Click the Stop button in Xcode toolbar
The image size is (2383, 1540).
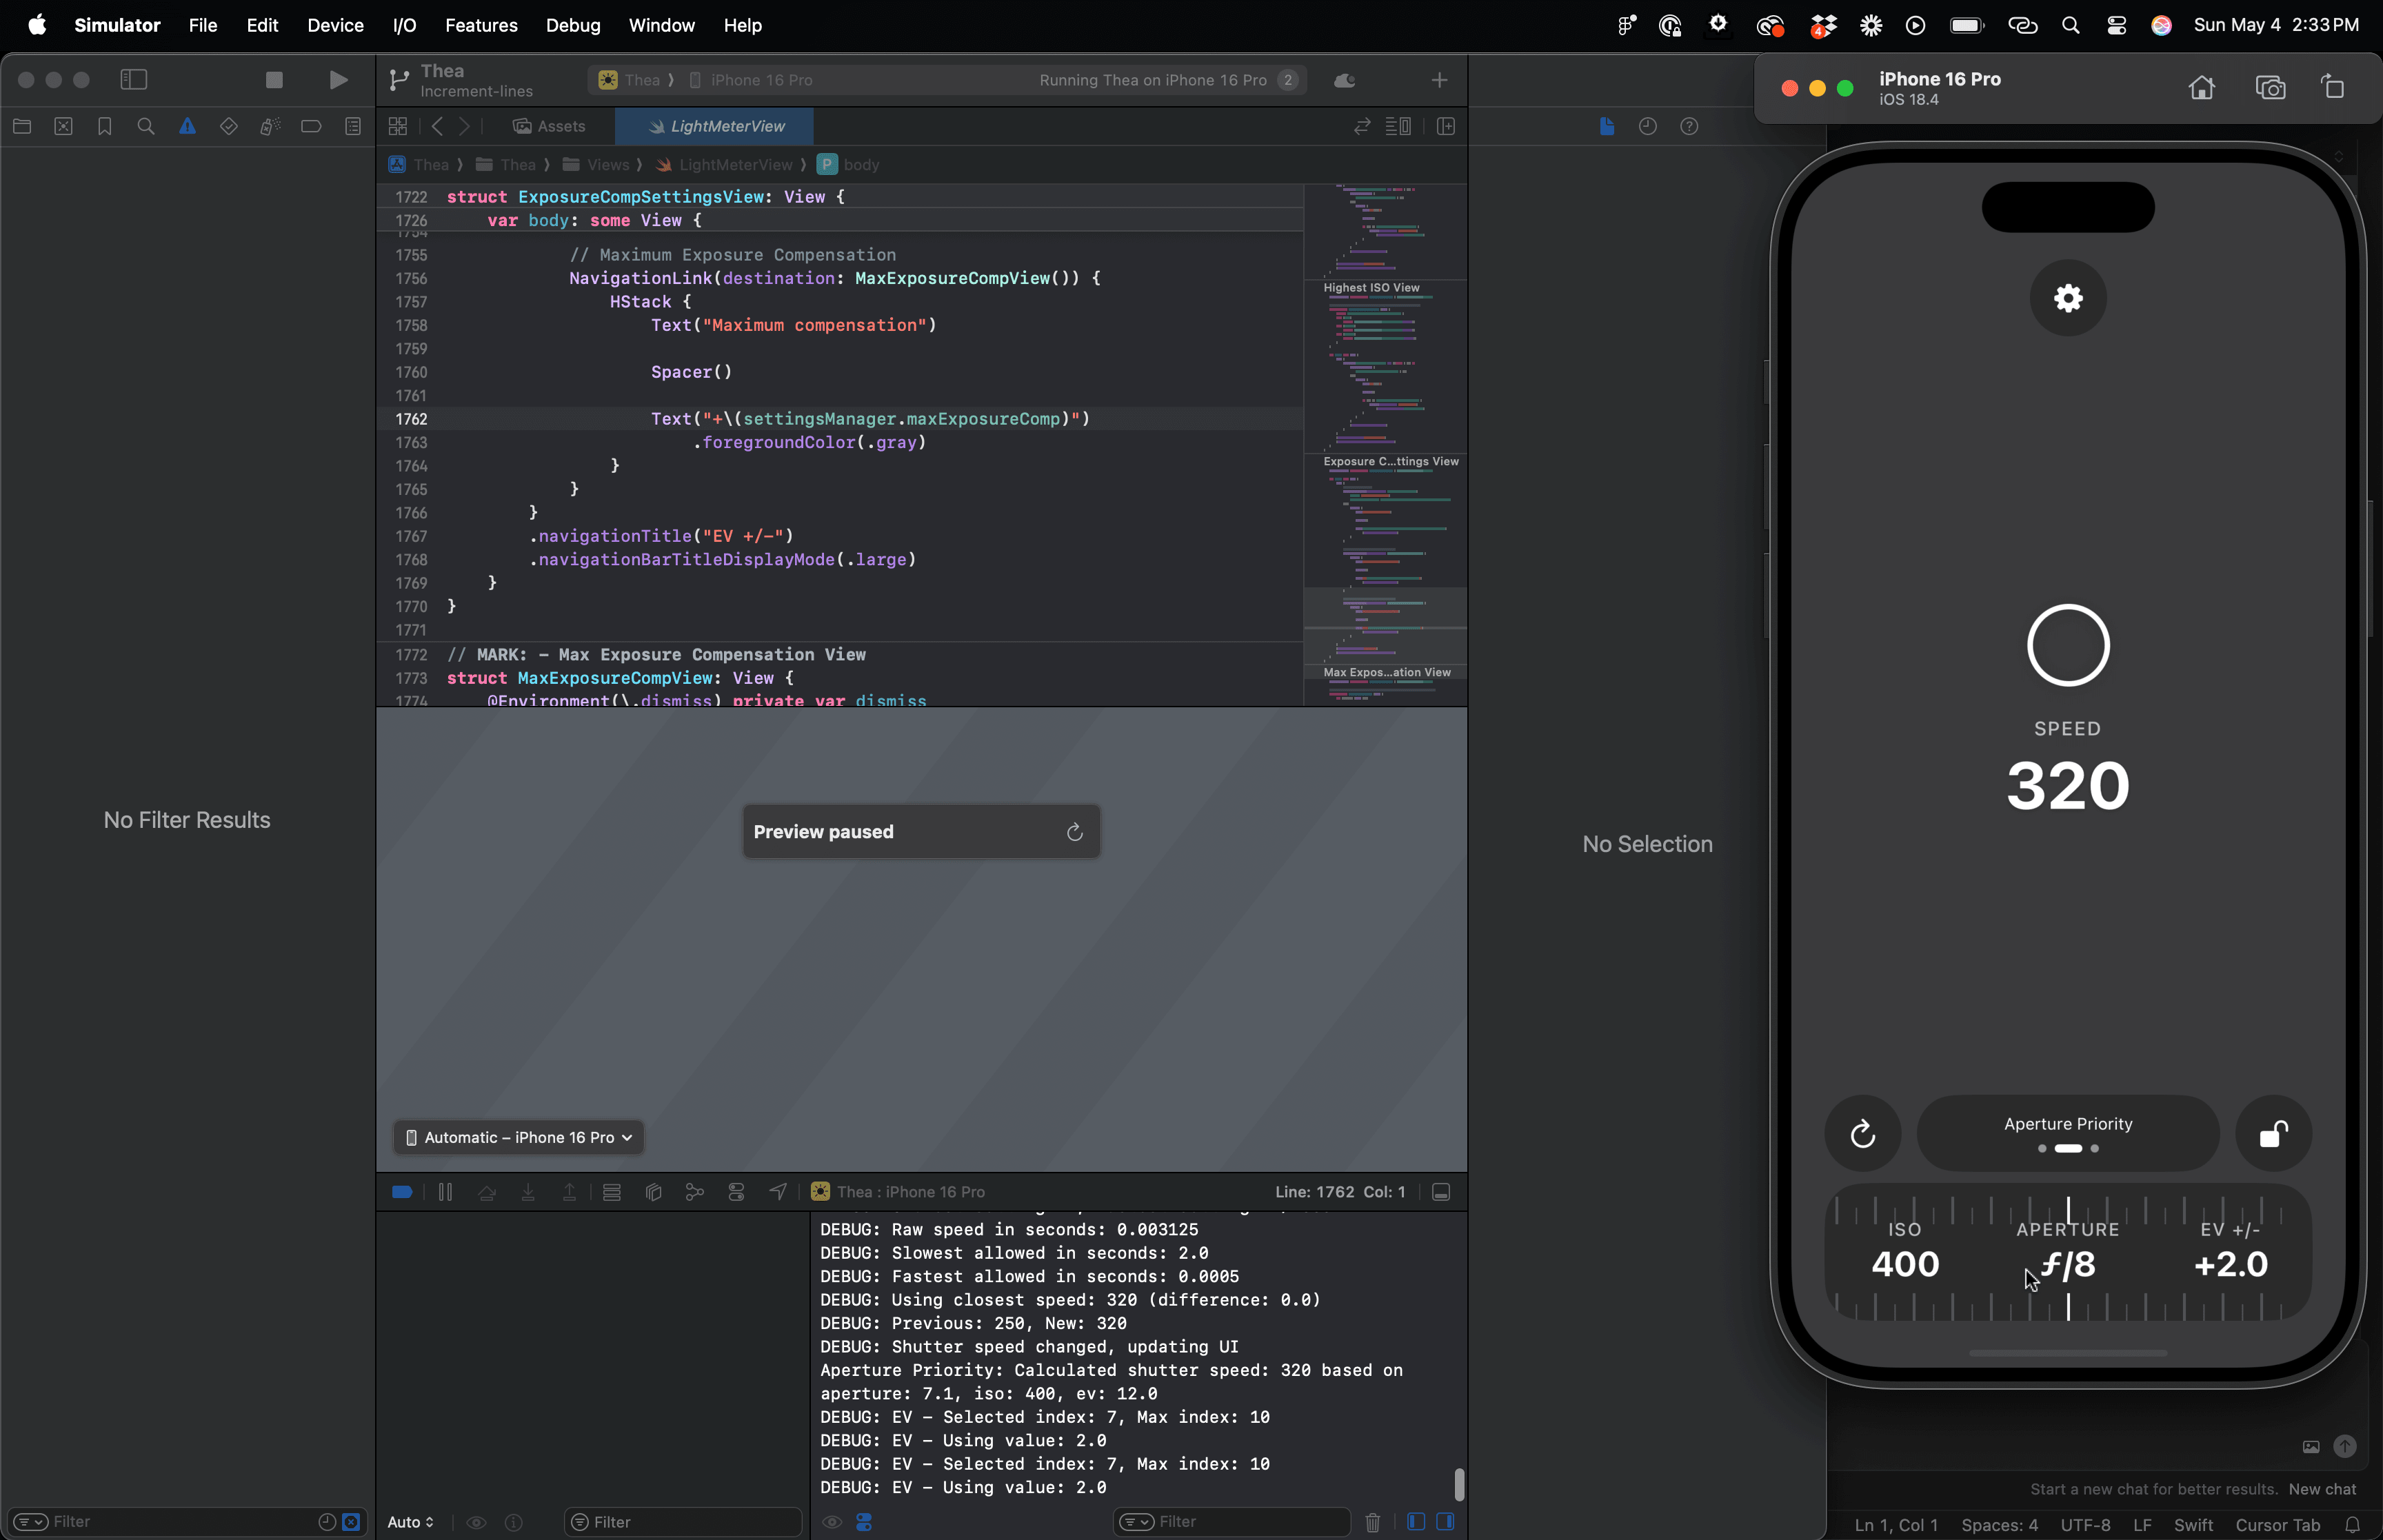pos(274,80)
